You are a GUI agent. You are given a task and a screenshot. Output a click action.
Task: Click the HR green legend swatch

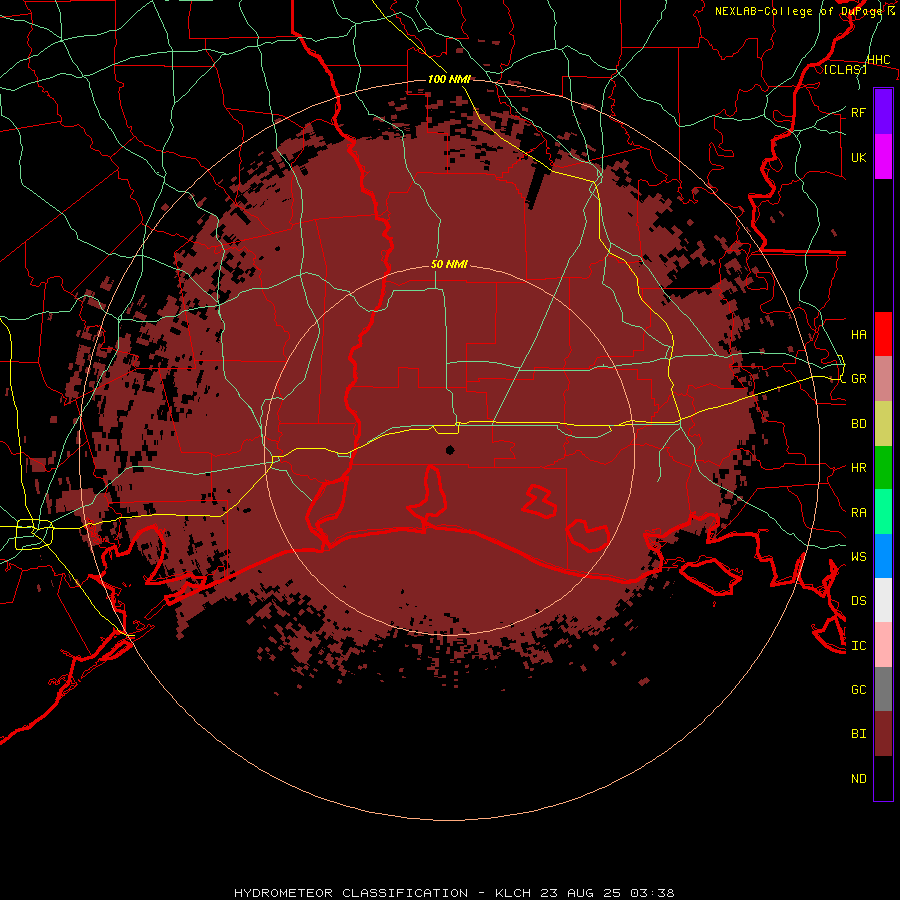coord(883,468)
